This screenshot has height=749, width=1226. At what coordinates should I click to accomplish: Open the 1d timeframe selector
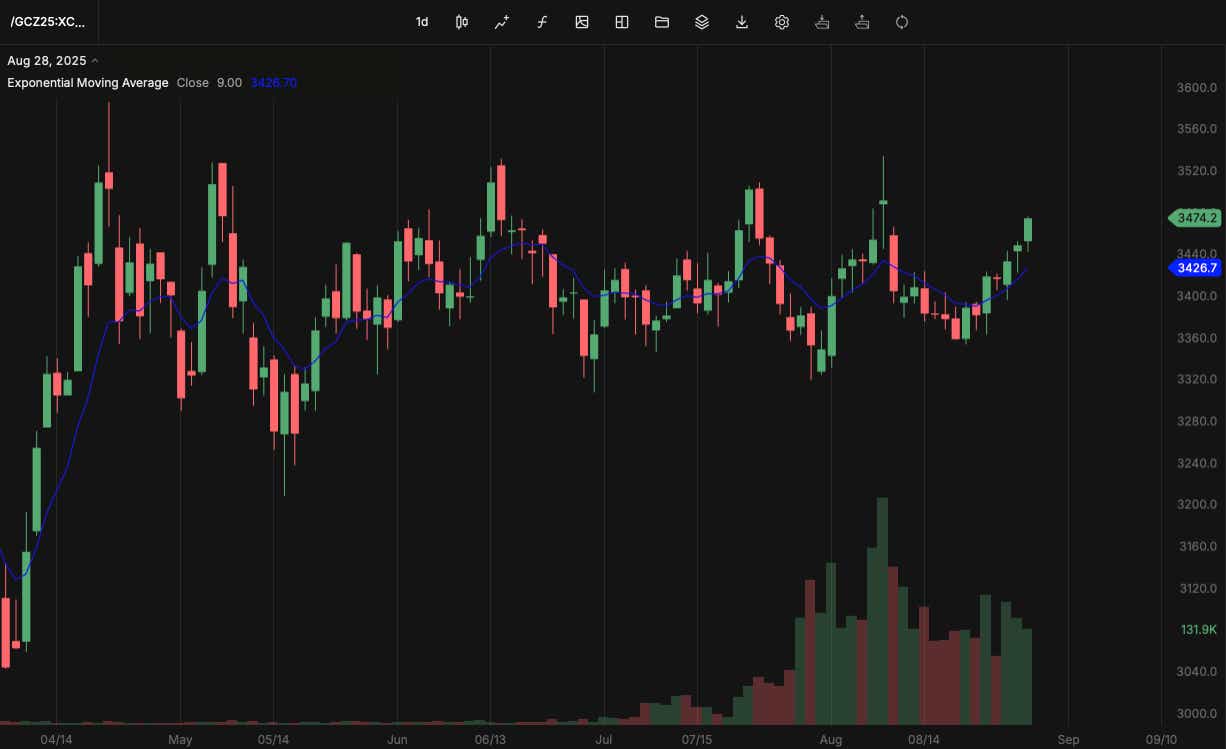click(x=422, y=22)
